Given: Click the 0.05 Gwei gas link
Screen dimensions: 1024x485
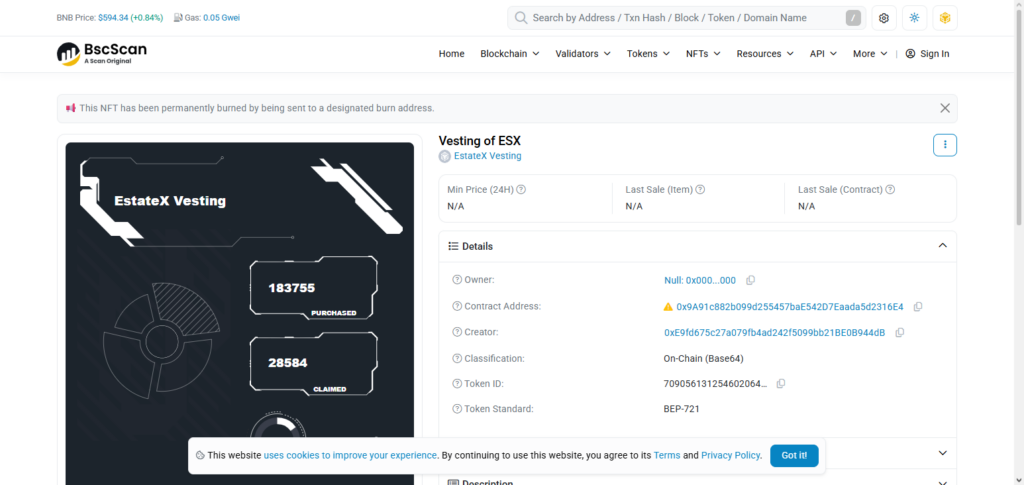Looking at the screenshot, I should 221,18.
